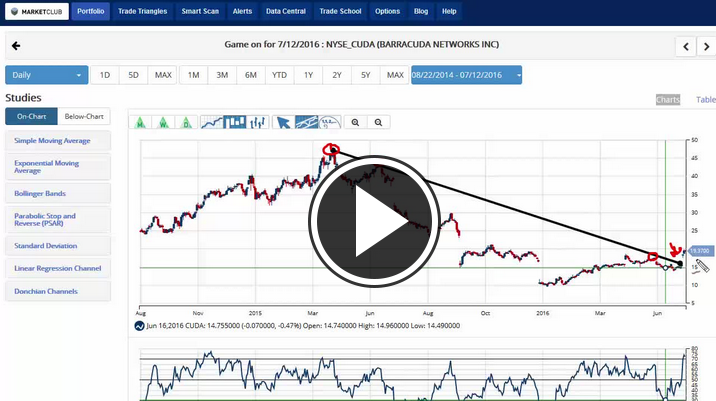Select the 1D intraday range
716x401 pixels.
(x=105, y=75)
